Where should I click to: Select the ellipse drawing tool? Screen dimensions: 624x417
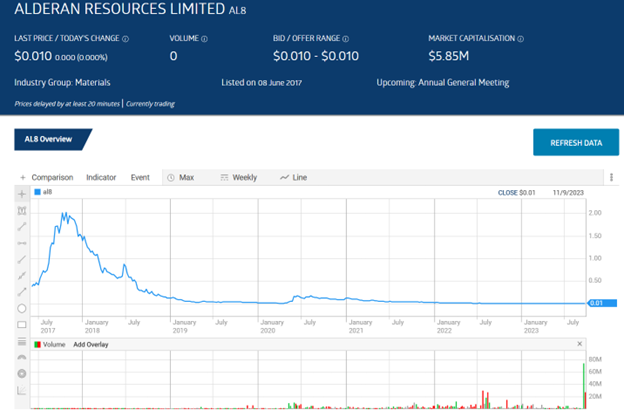pyautogui.click(x=22, y=308)
